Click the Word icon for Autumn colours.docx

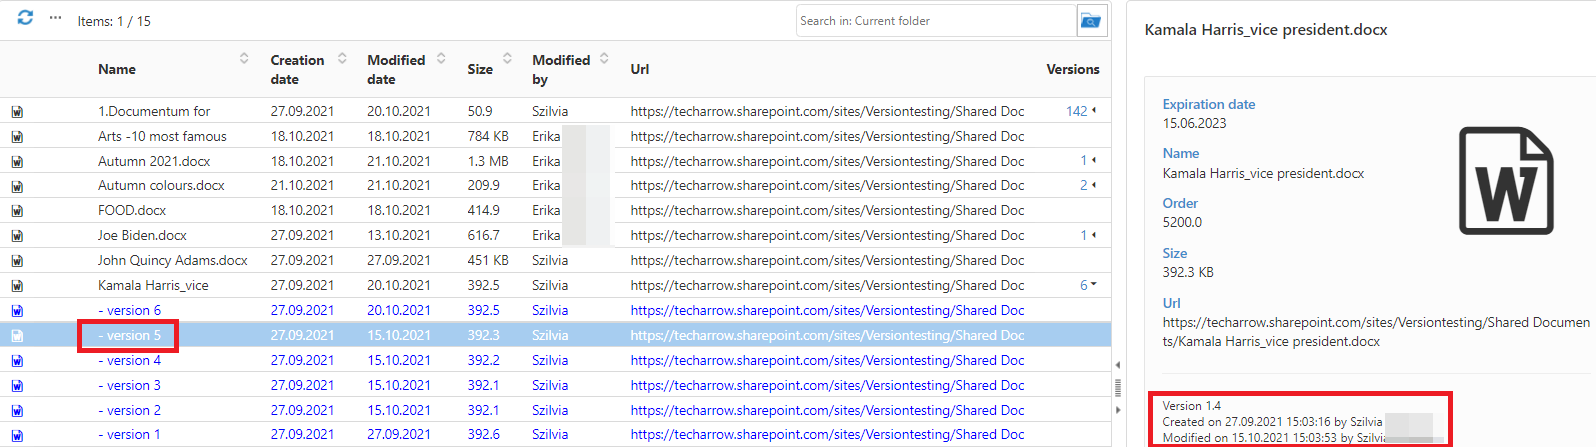[x=17, y=186]
